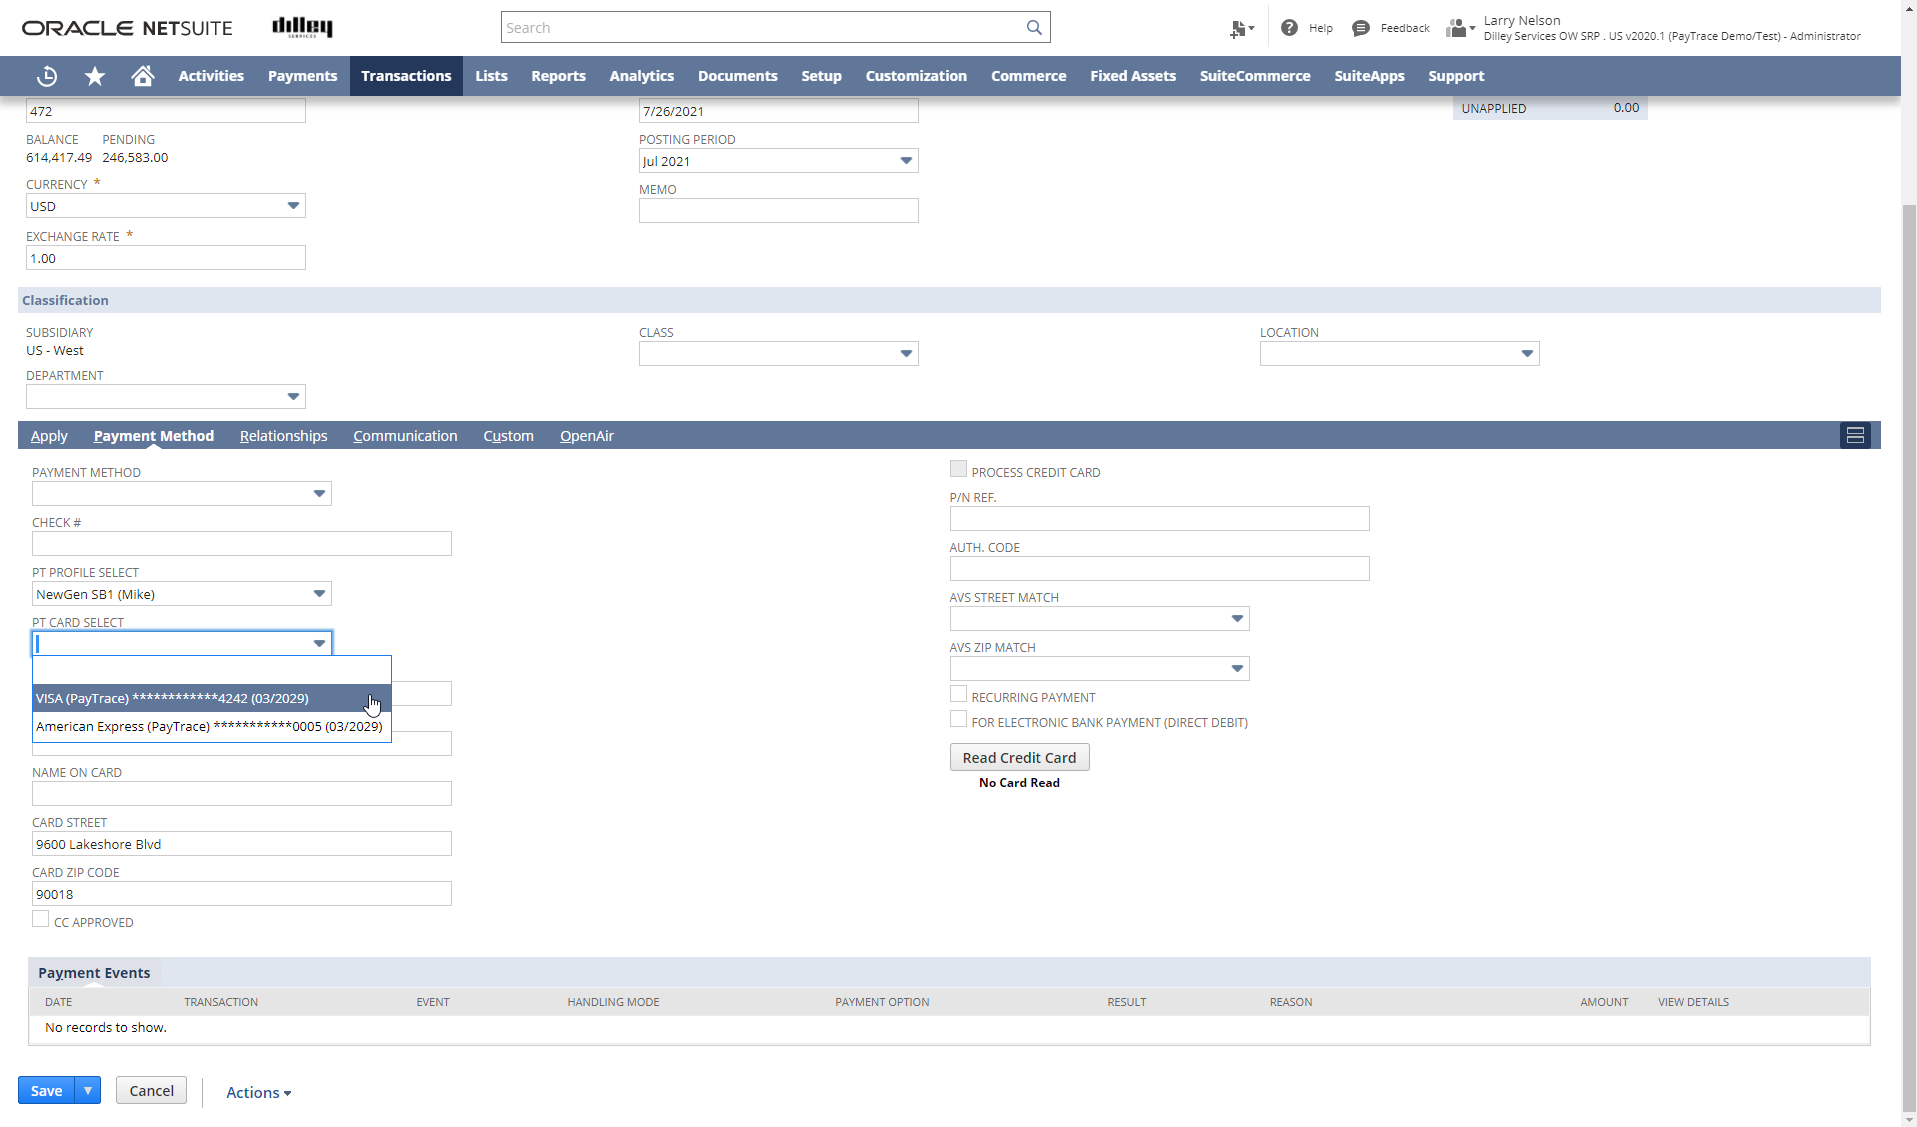
Task: Click the Help question mark icon
Action: [1289, 28]
